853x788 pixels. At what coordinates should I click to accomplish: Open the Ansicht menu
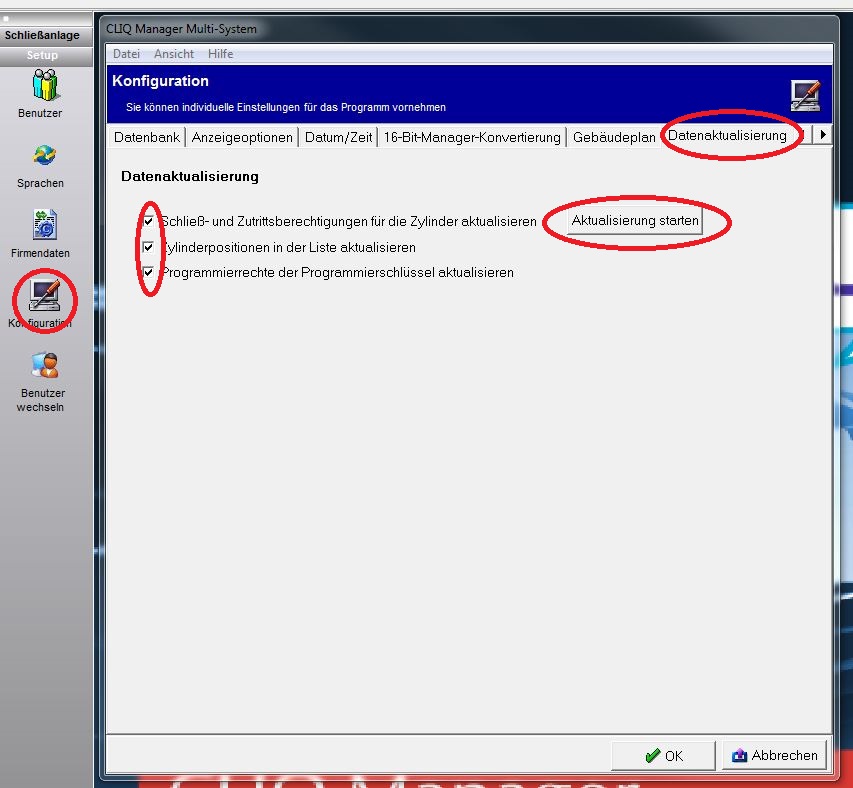(174, 54)
